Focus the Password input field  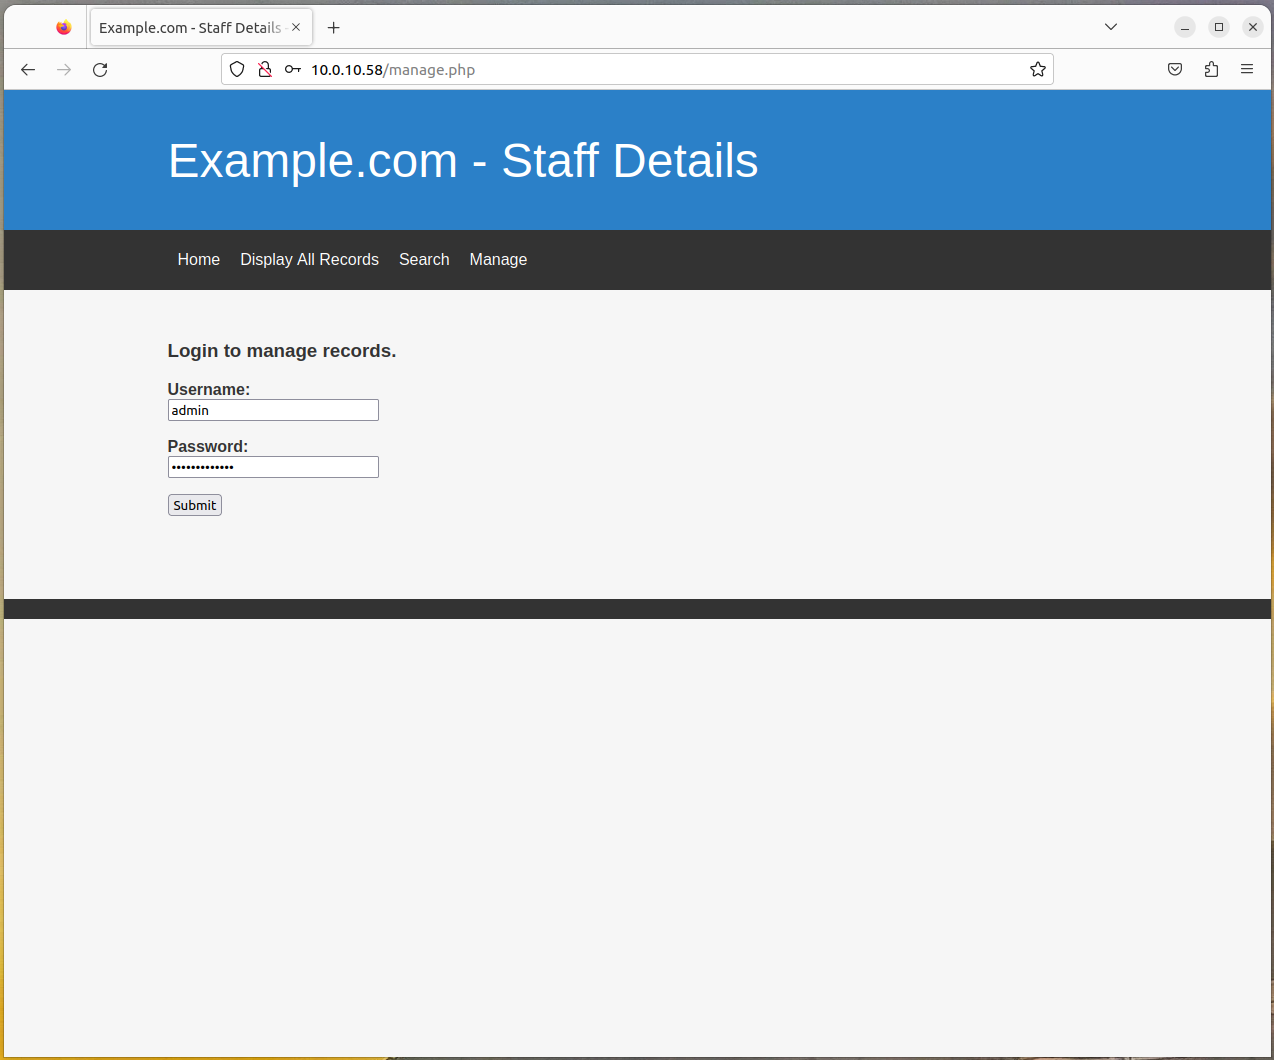pyautogui.click(x=273, y=467)
